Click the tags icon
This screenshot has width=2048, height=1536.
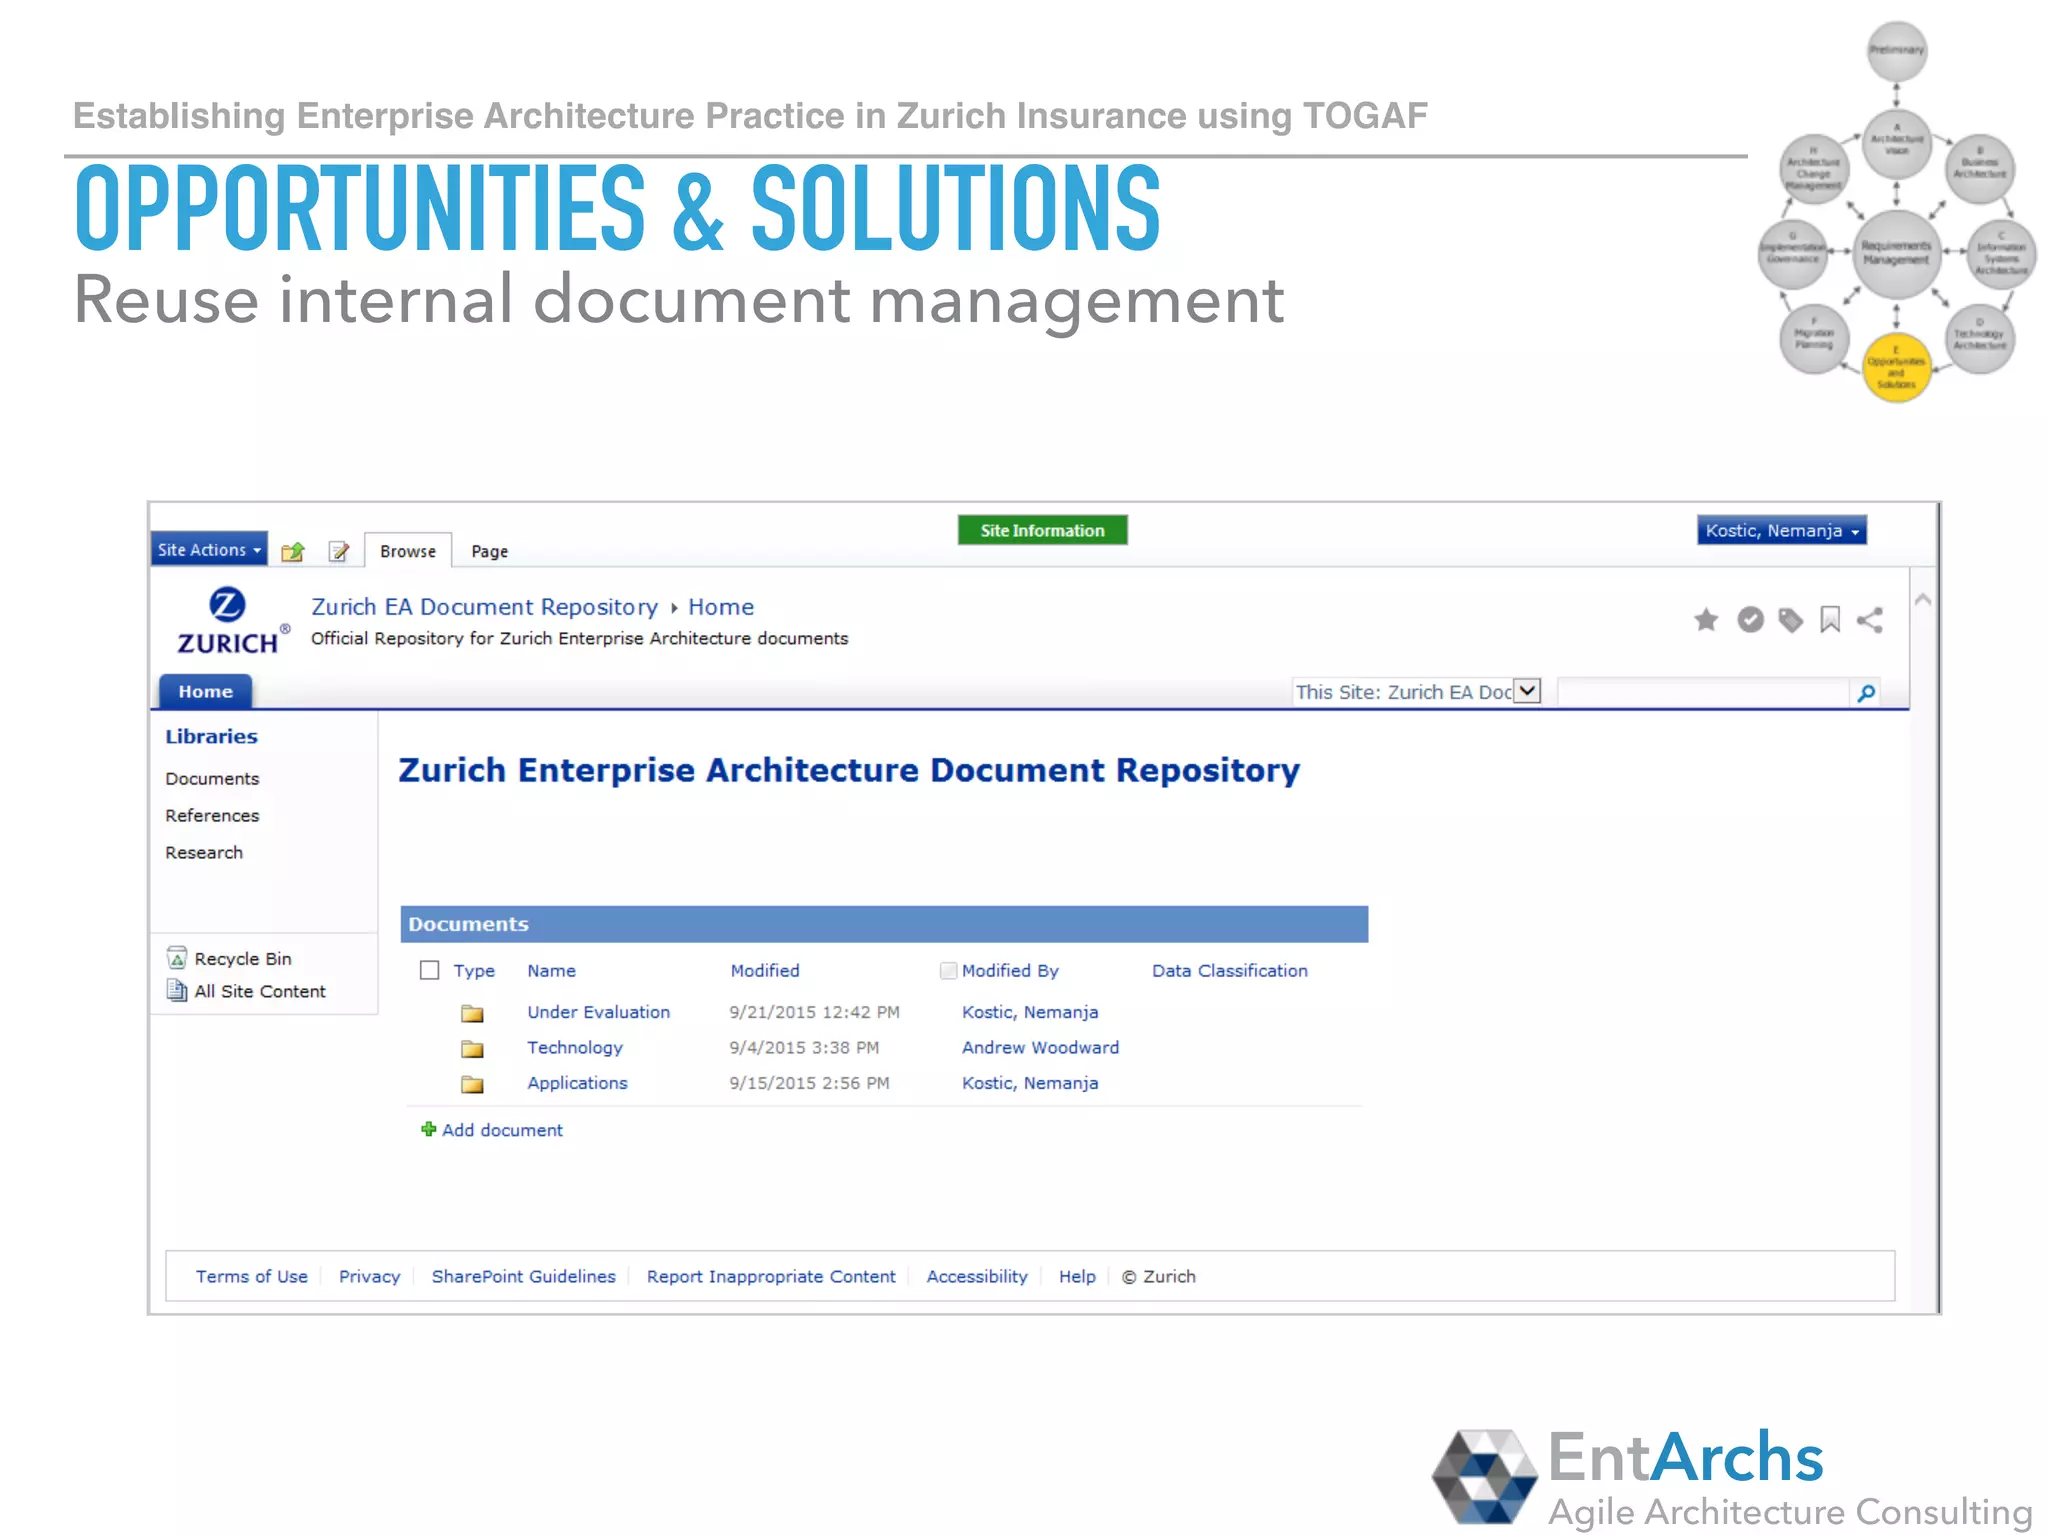pyautogui.click(x=1791, y=621)
